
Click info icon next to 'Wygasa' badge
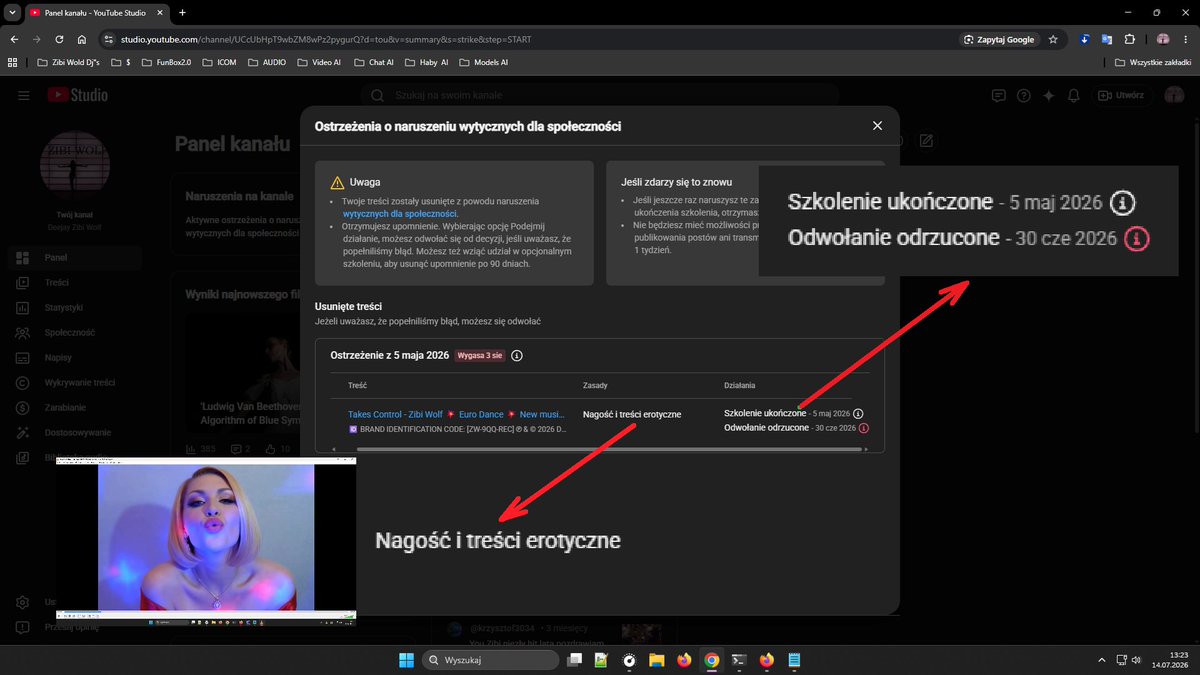click(x=517, y=355)
